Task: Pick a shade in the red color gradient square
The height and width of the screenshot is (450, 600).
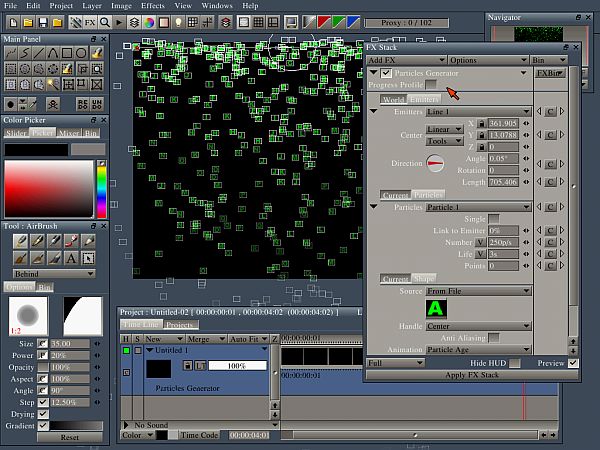Action: 49,189
